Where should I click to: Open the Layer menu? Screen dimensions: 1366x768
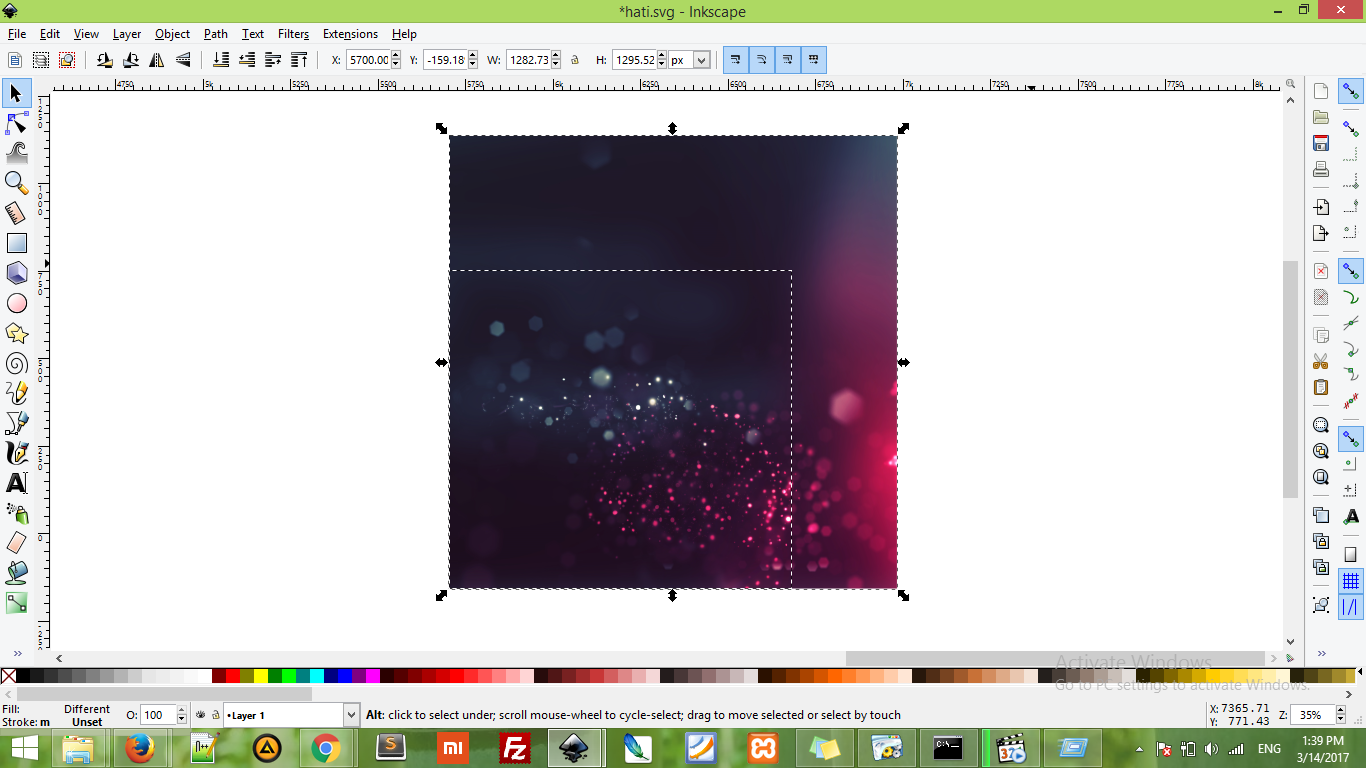[127, 34]
